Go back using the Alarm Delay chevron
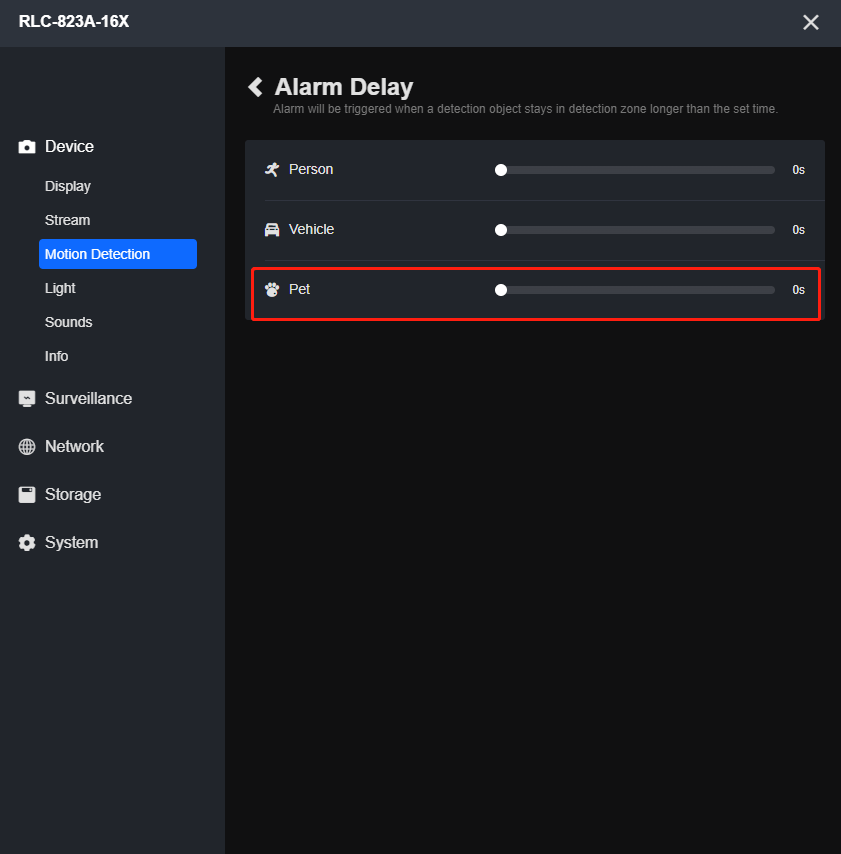The width and height of the screenshot is (841, 854). (255, 87)
